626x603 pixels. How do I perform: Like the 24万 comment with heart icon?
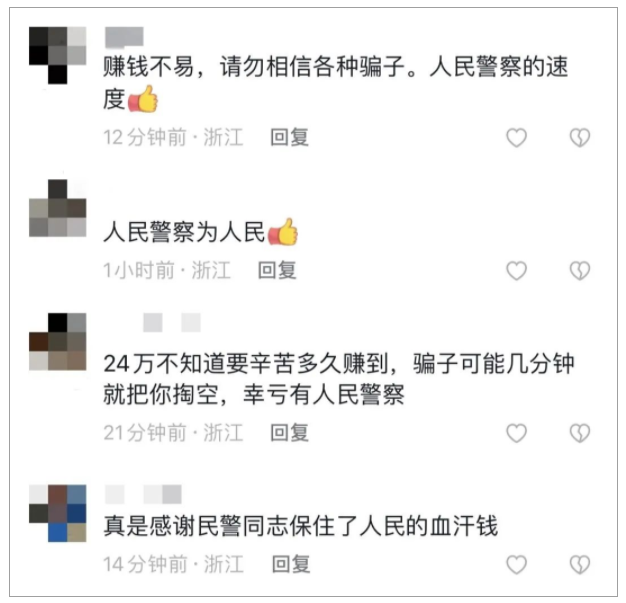tap(516, 433)
